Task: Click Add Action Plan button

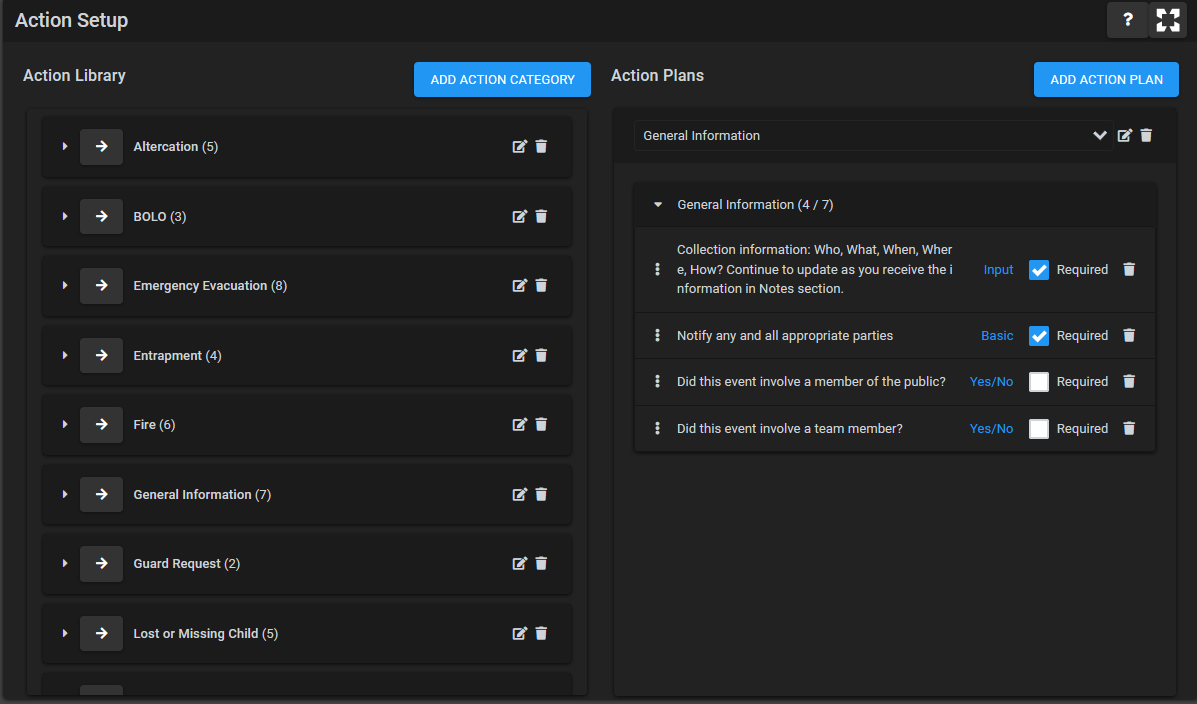Action: coord(1106,79)
